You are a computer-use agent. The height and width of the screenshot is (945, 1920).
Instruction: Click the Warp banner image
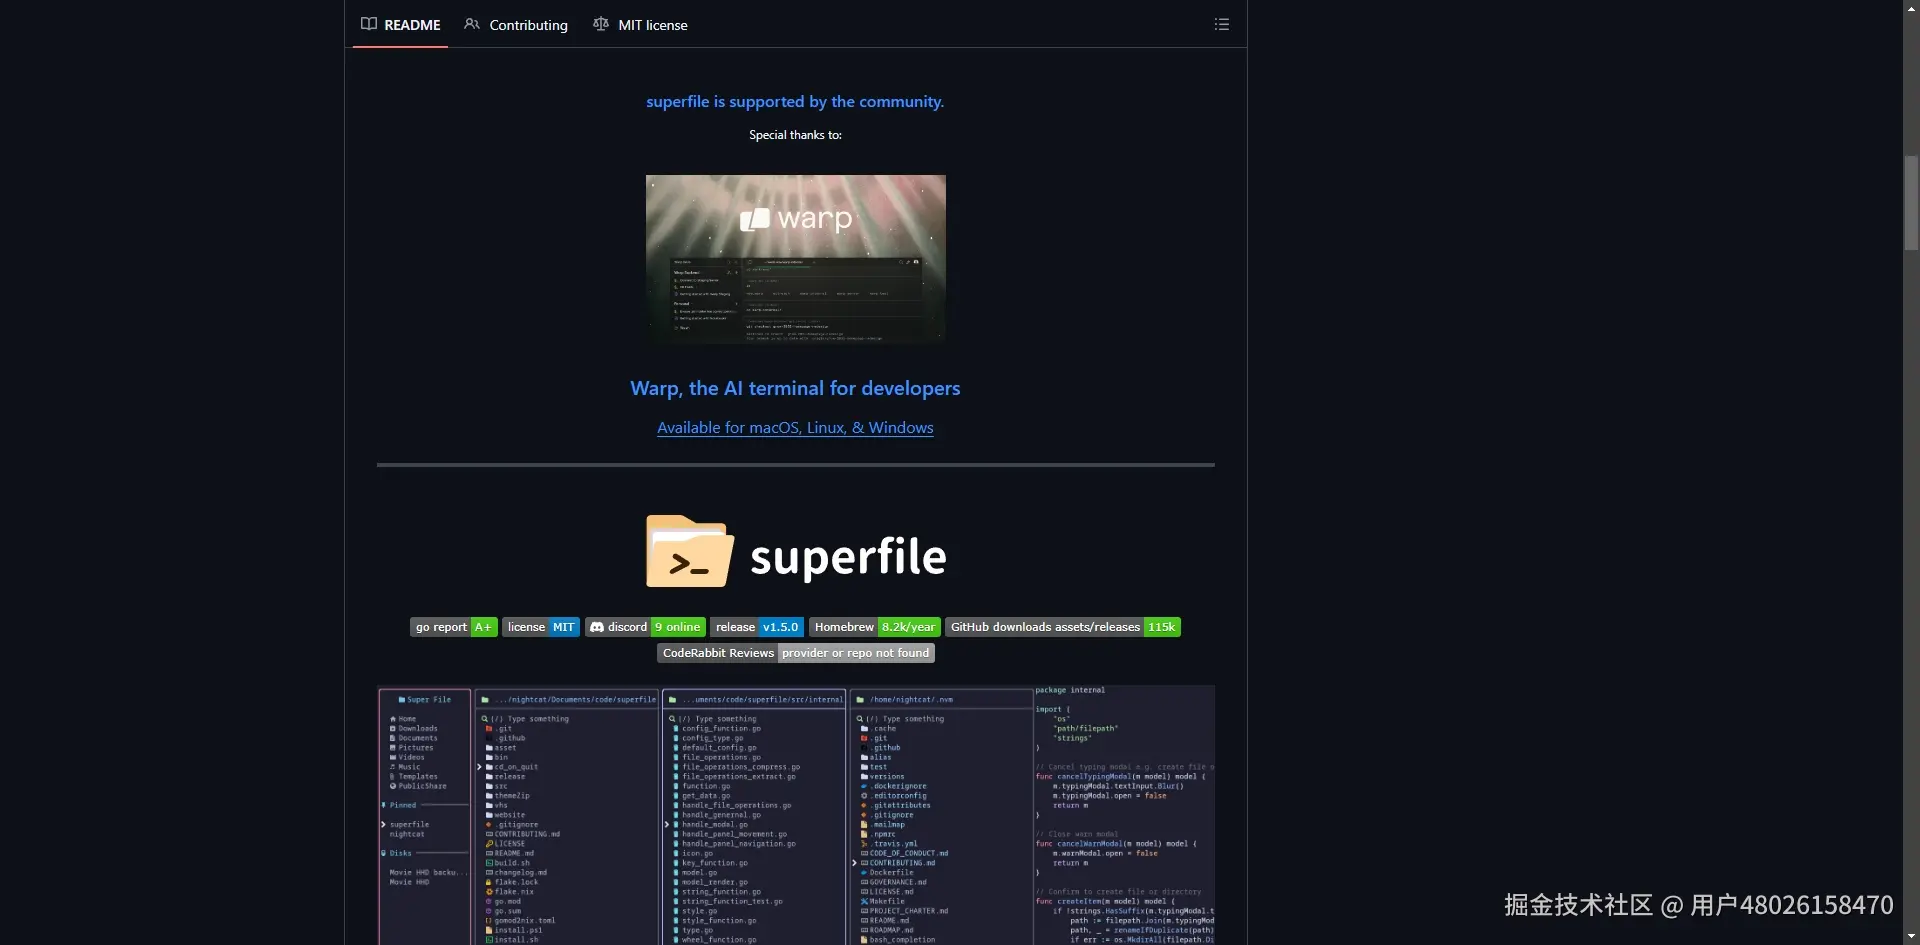796,260
